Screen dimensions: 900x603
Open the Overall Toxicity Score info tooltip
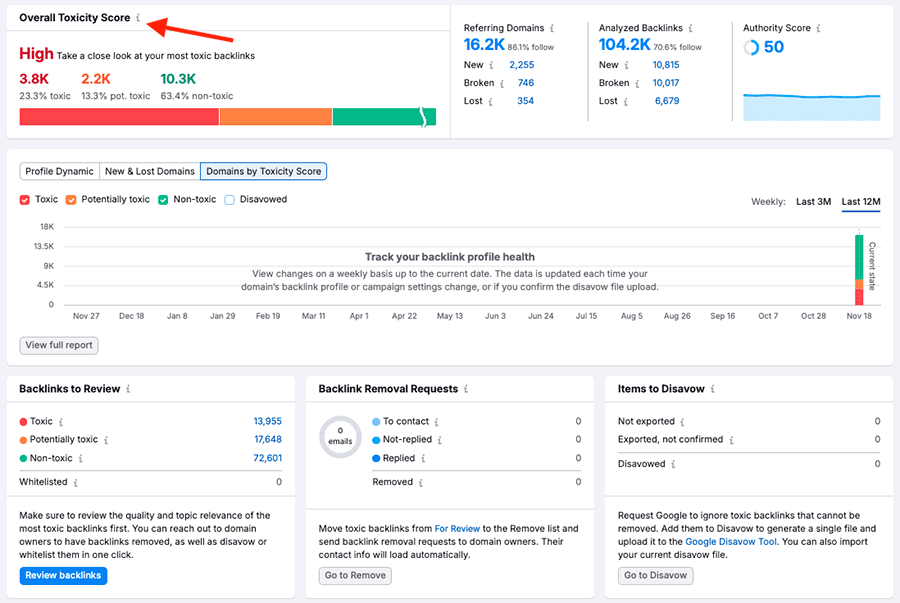pos(136,18)
